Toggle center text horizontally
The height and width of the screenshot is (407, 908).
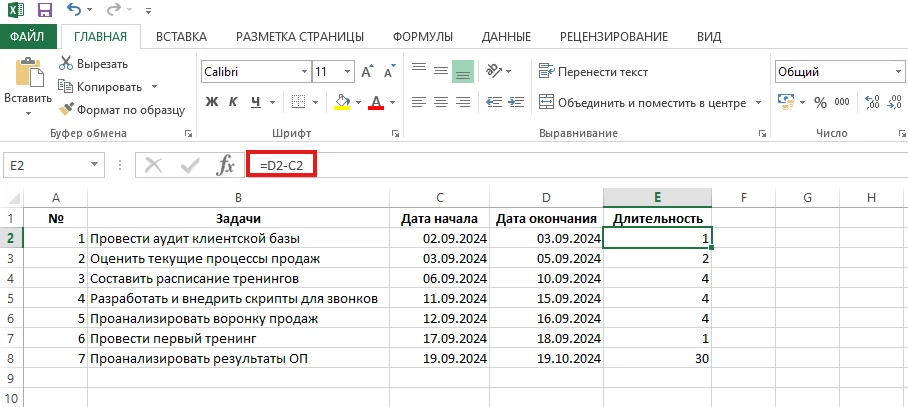pos(441,102)
